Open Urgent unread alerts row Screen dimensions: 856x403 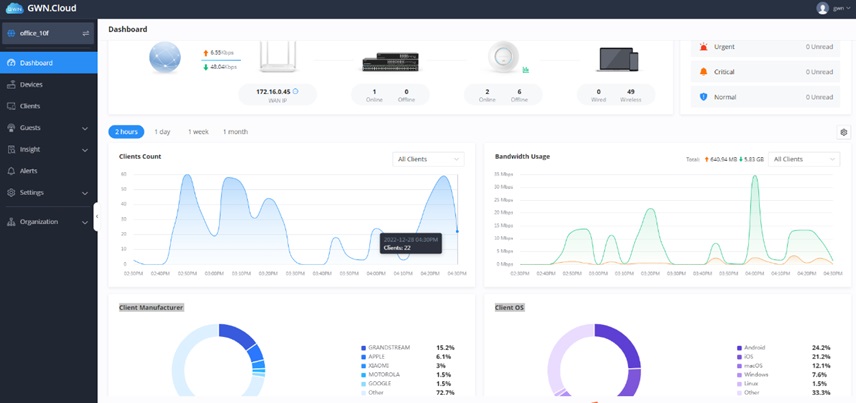click(x=765, y=47)
